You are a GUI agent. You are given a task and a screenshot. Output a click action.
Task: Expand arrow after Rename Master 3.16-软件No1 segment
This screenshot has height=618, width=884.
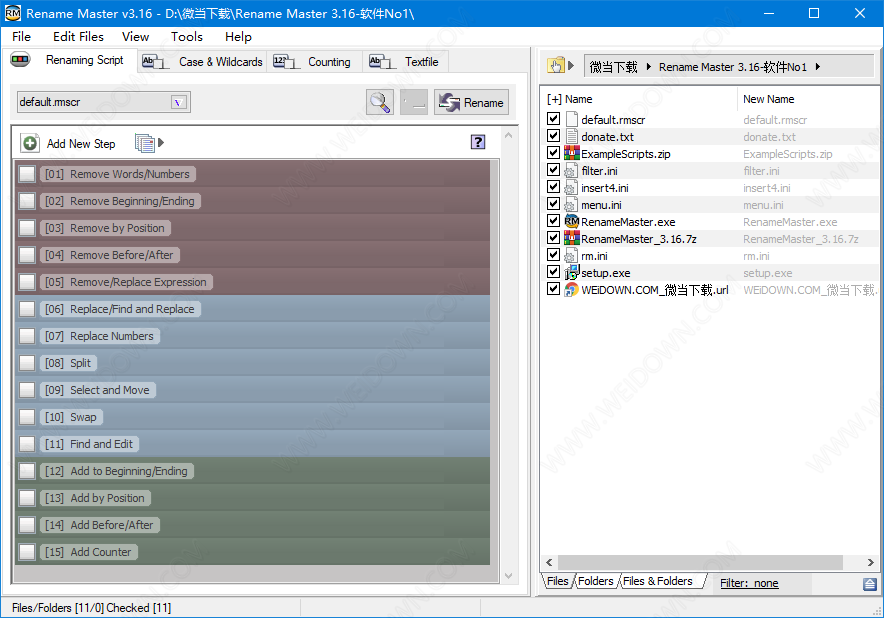(x=817, y=67)
